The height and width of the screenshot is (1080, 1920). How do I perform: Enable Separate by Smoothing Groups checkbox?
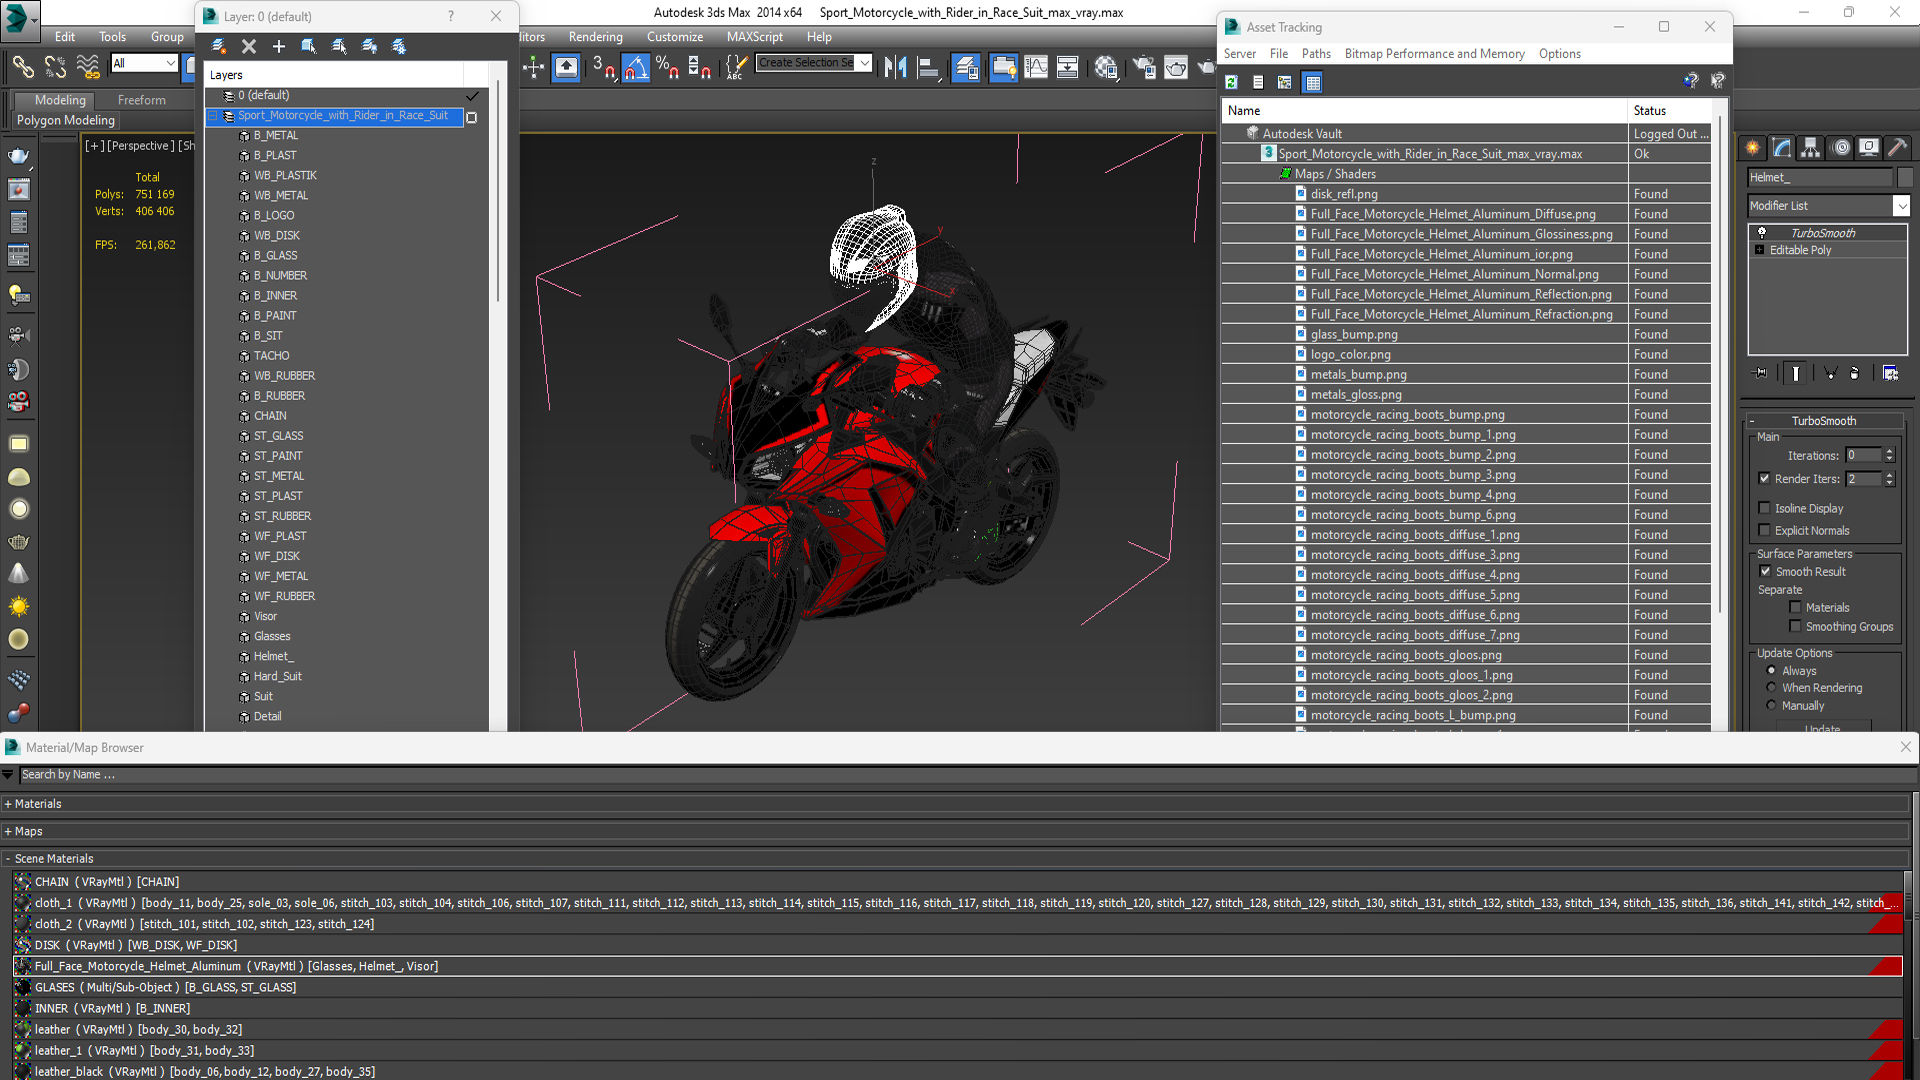(x=1795, y=626)
